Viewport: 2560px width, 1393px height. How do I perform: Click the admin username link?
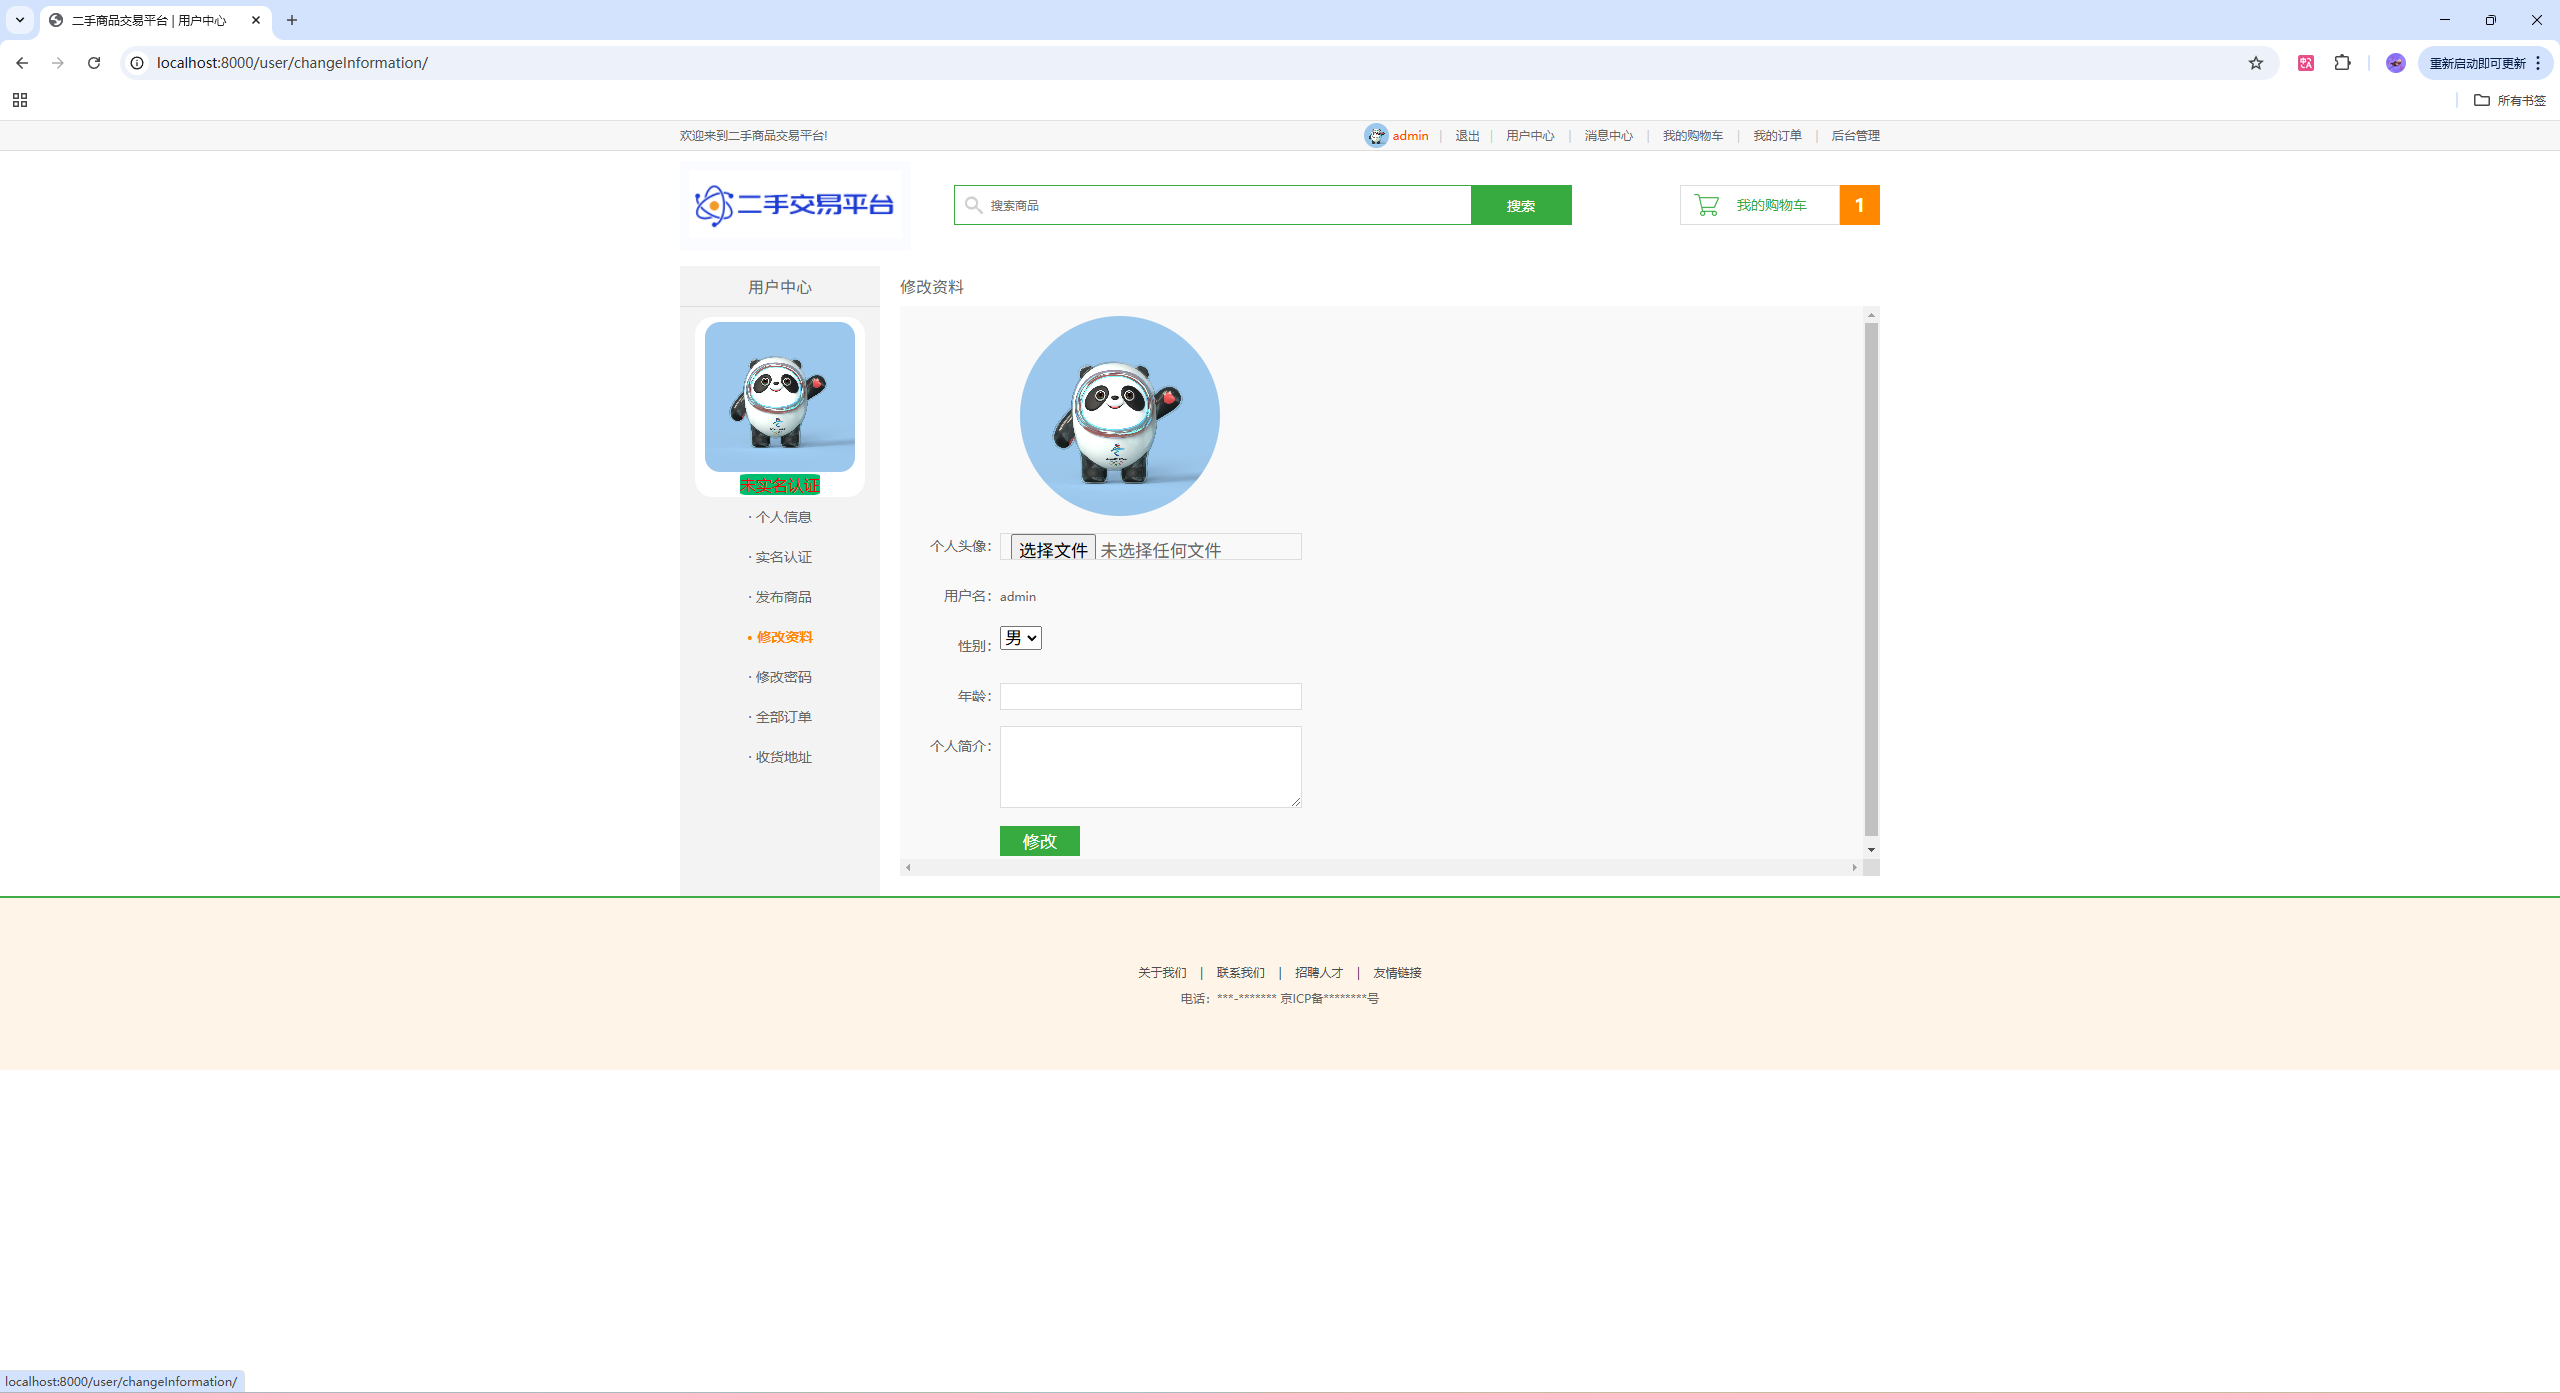(x=1410, y=136)
